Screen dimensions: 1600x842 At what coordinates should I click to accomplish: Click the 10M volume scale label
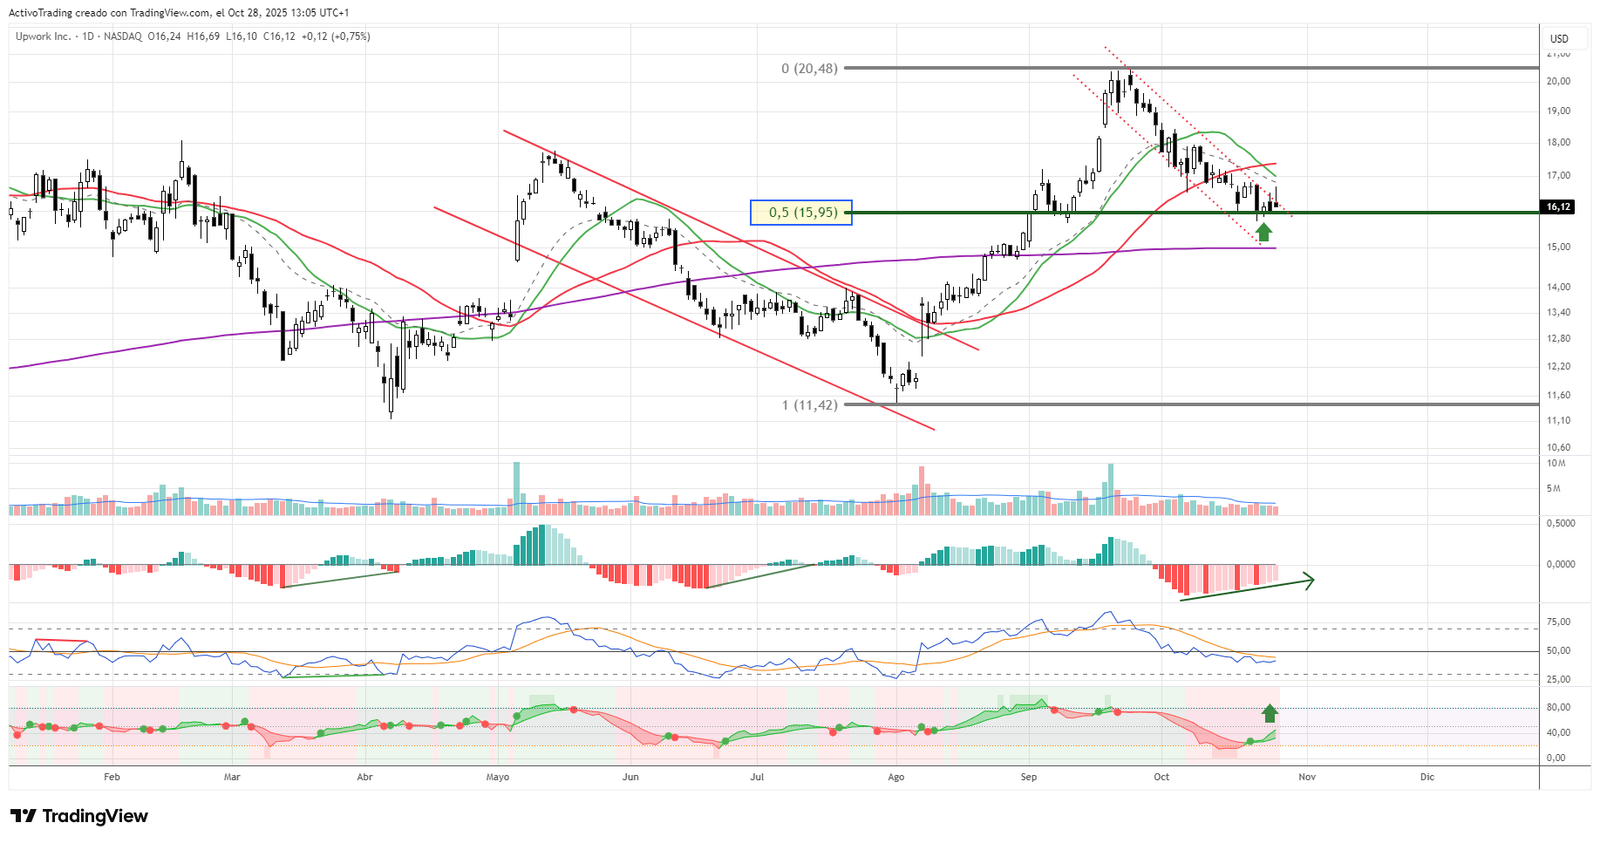coord(1556,463)
